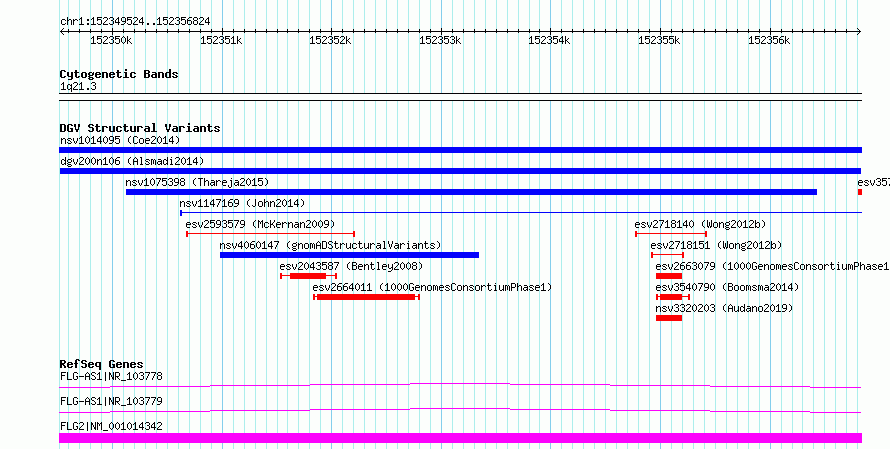Click the partially visible esv357 red marker
This screenshot has width=890, height=449.
[860, 192]
